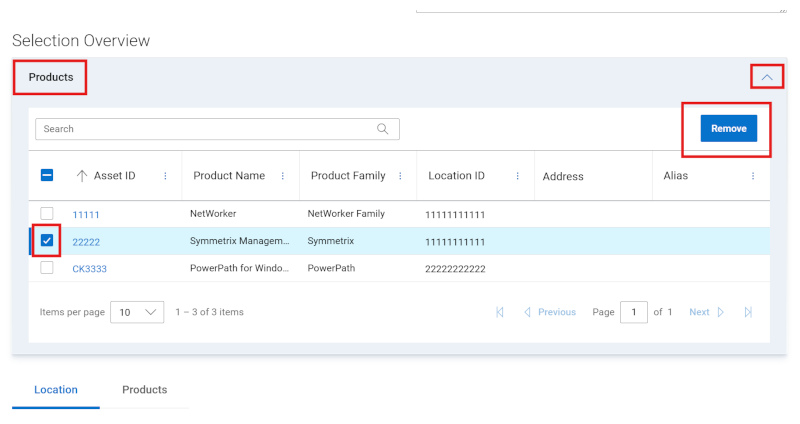Open the items per page dropdown

(x=137, y=312)
